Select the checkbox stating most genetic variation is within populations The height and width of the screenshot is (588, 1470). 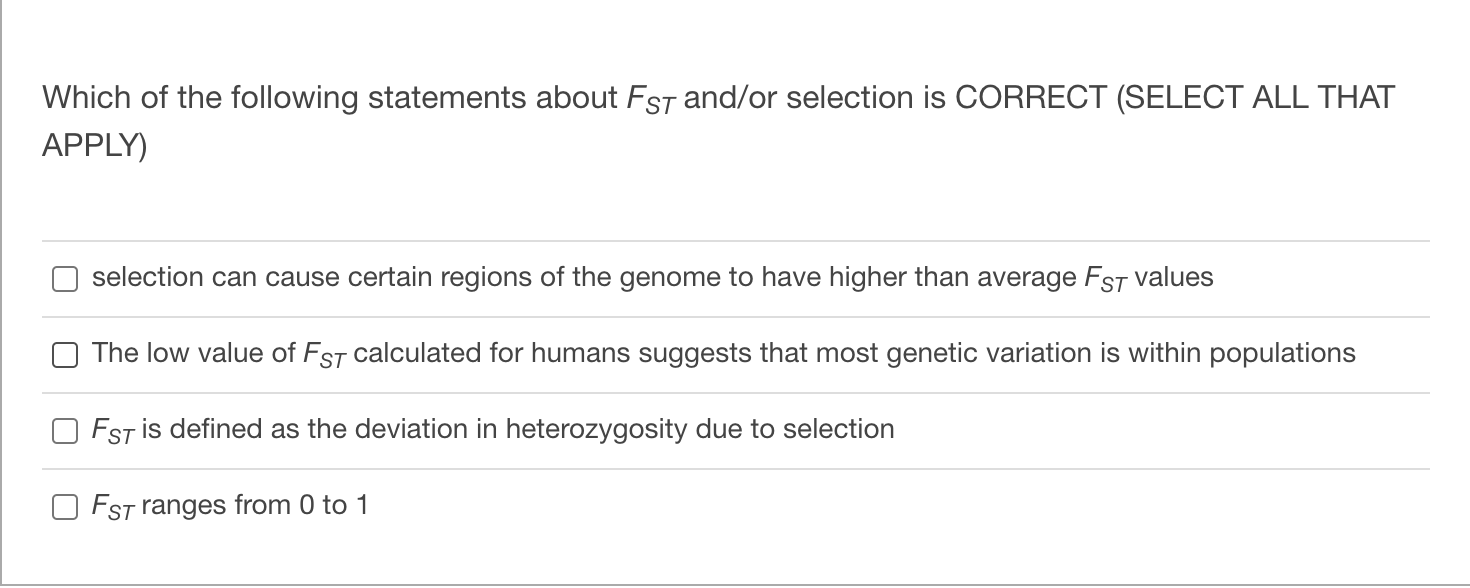coord(65,355)
